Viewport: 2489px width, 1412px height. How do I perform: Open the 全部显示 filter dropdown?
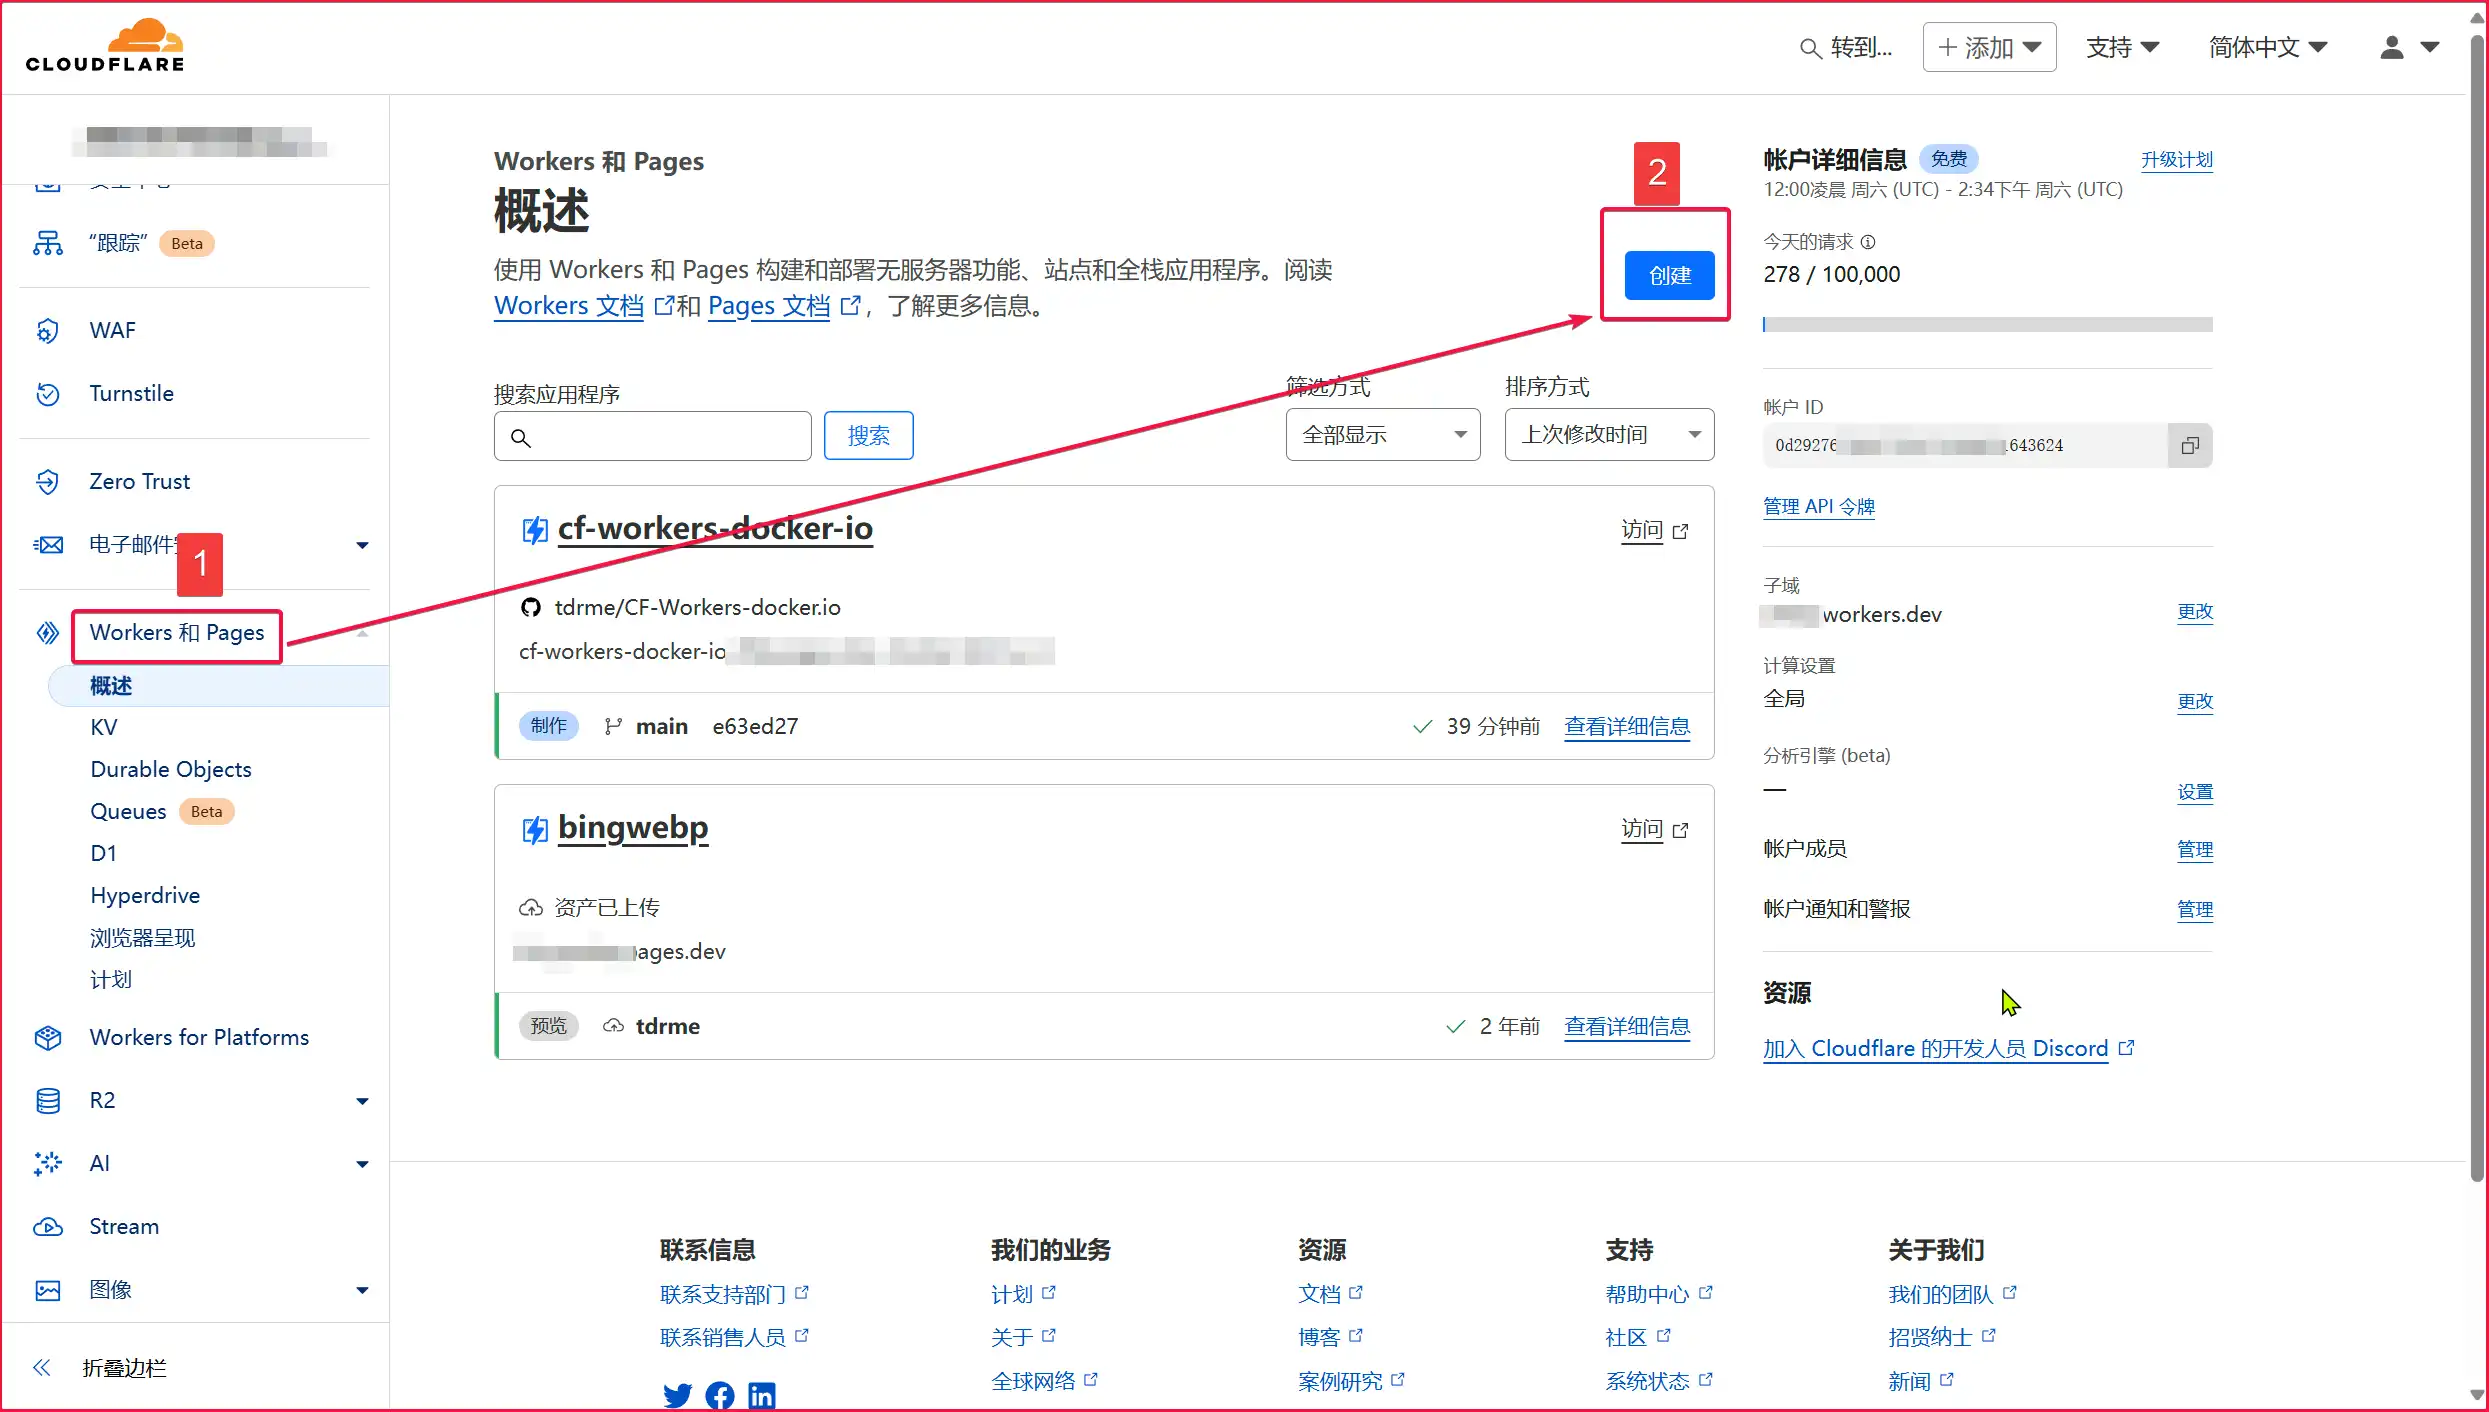1382,435
